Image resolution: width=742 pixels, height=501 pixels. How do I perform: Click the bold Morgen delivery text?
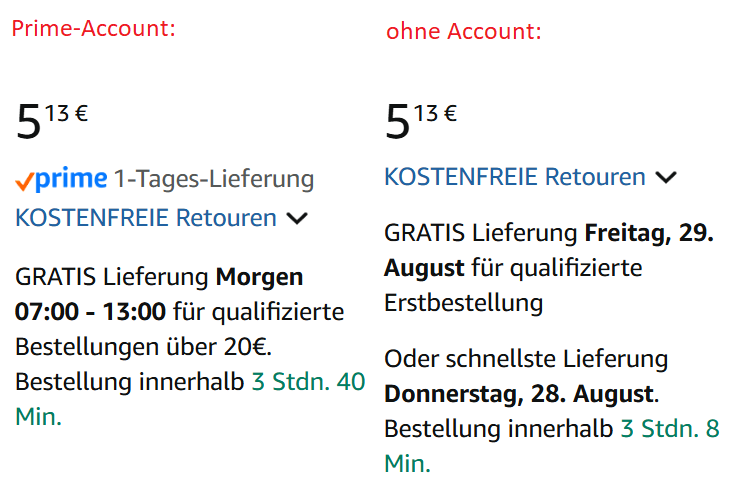[259, 276]
